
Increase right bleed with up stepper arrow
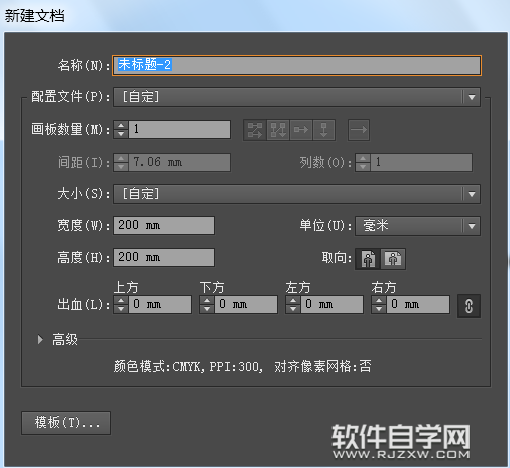point(379,300)
